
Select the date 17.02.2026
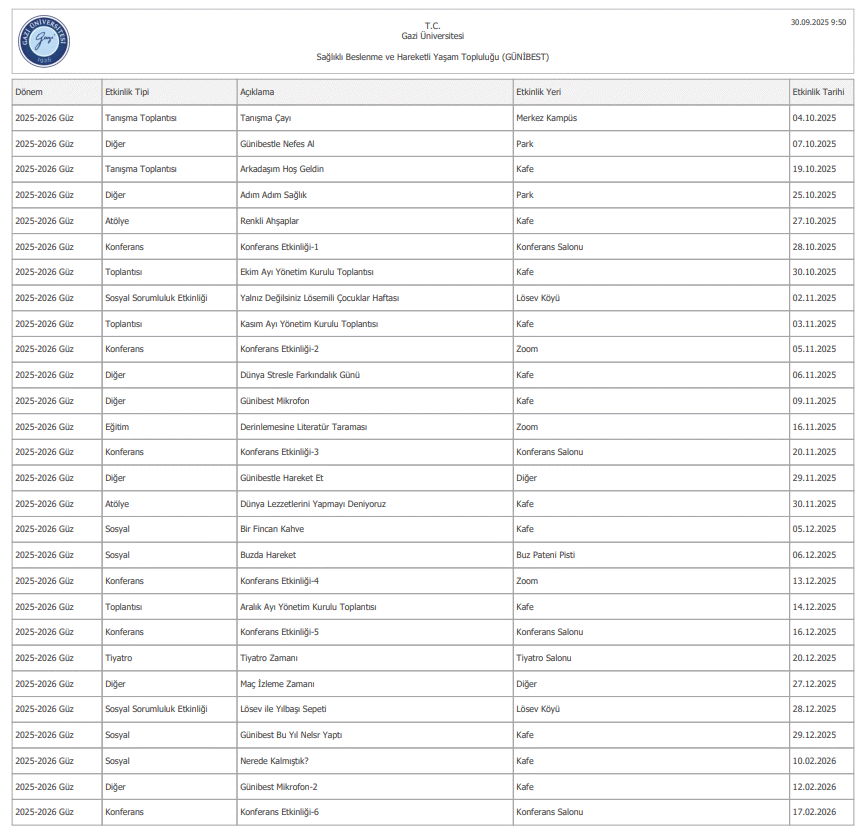(x=814, y=812)
